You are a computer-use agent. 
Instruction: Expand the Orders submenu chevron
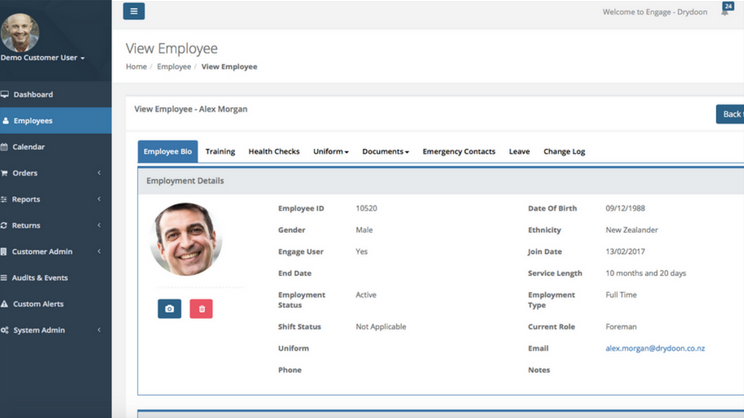[99, 173]
